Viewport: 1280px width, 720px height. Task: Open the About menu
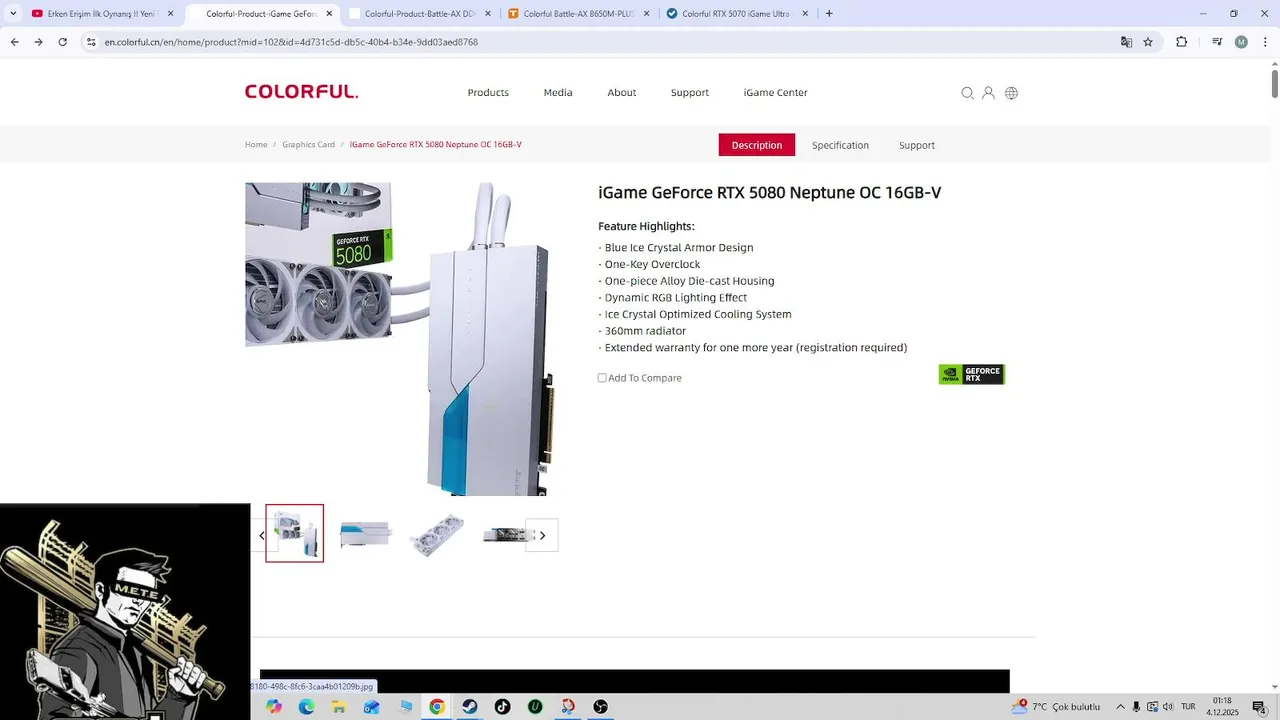(622, 92)
